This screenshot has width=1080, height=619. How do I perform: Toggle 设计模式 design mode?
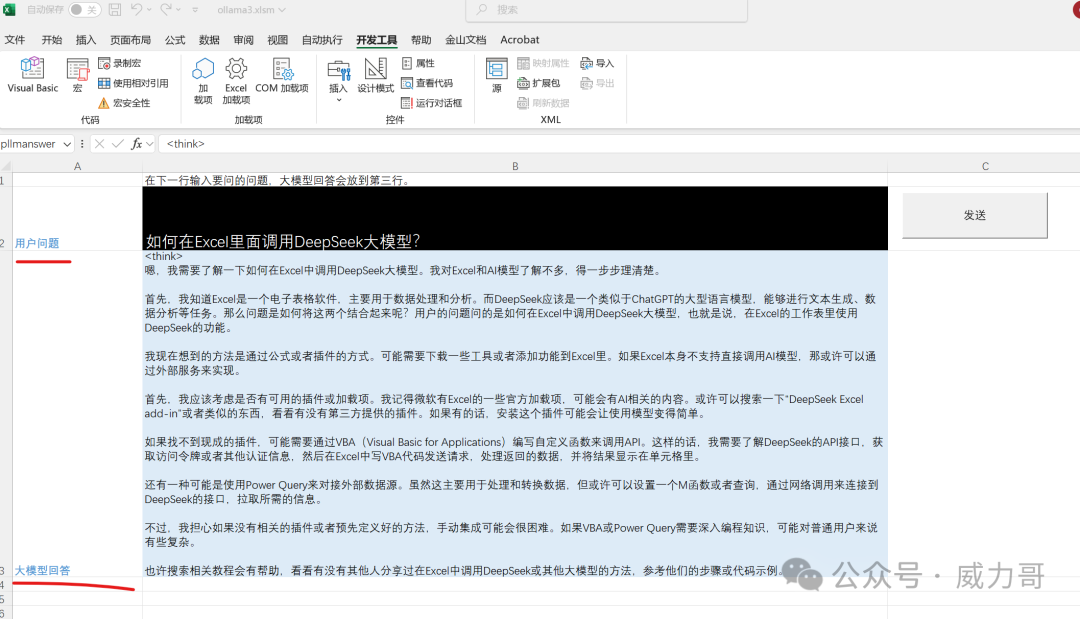point(376,75)
